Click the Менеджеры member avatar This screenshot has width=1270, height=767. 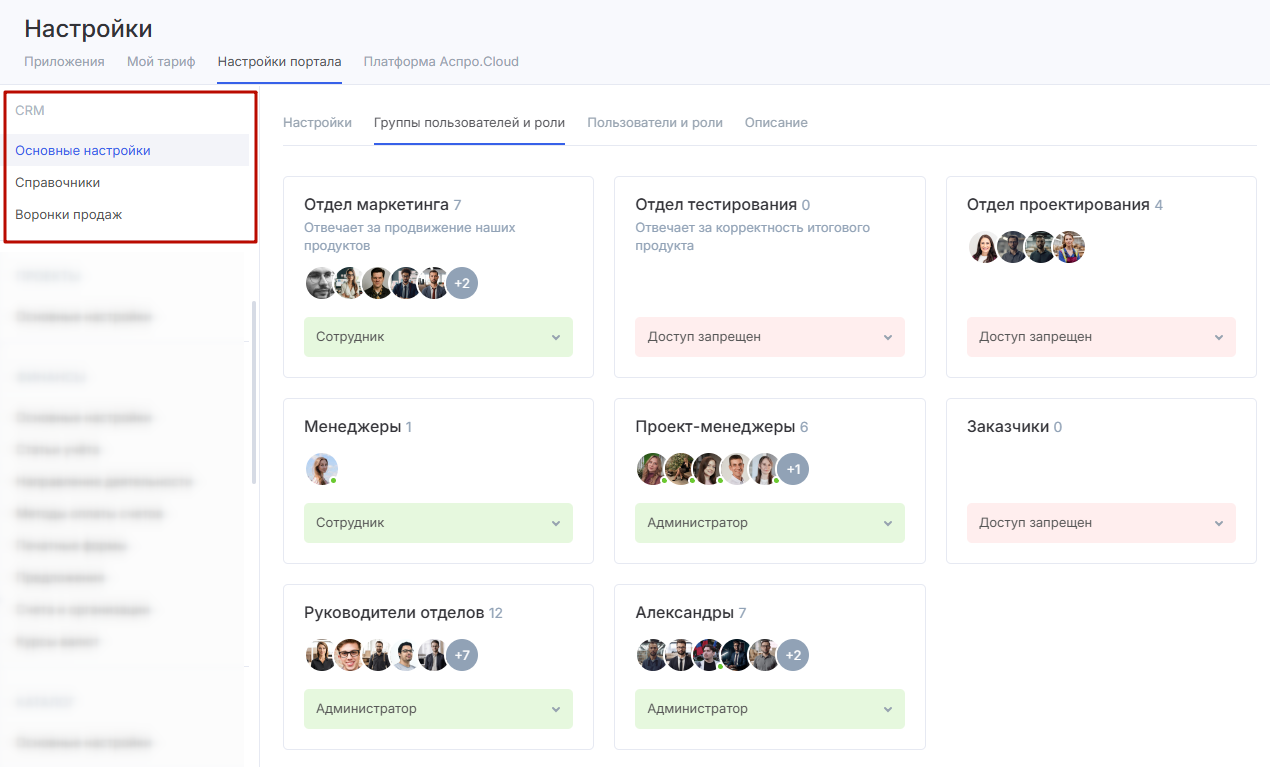point(322,469)
